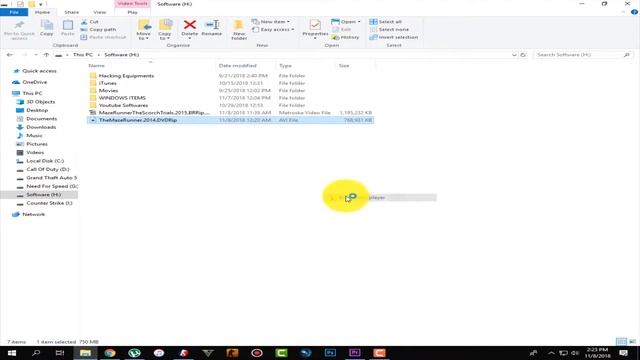Viewport: 640px width, 360px height.
Task: Click the Windows Start button
Action: point(11,353)
